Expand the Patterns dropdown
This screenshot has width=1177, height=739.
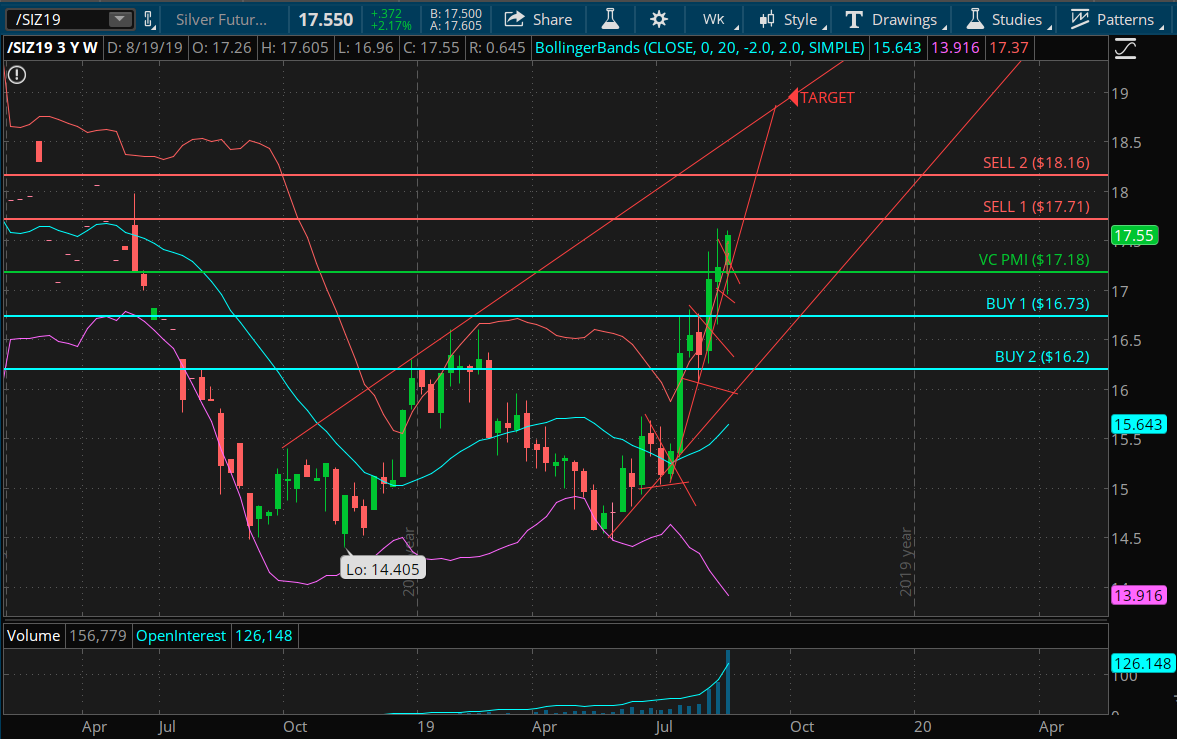click(x=1128, y=19)
